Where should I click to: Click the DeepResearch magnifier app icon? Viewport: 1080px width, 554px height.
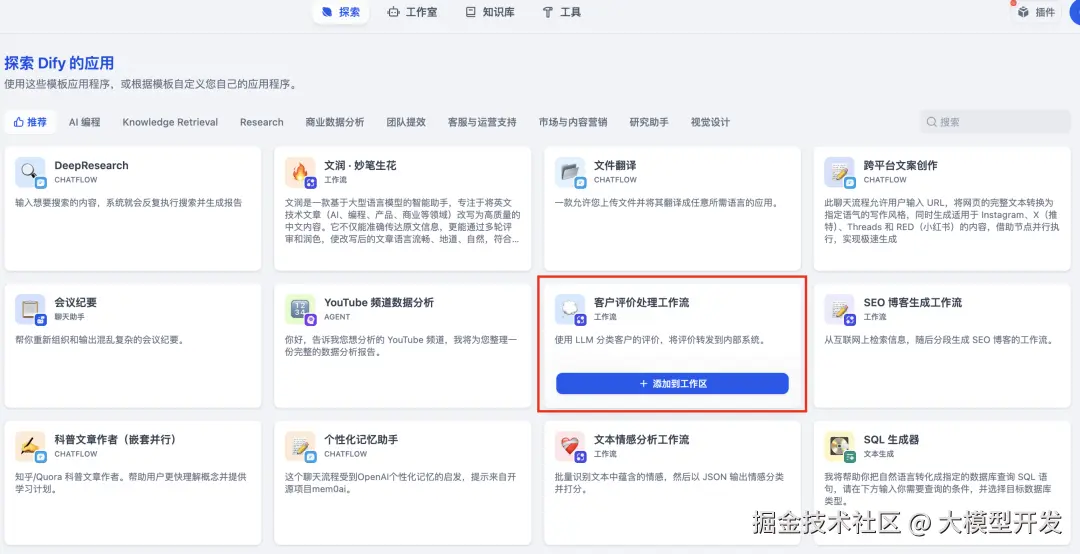(30, 172)
